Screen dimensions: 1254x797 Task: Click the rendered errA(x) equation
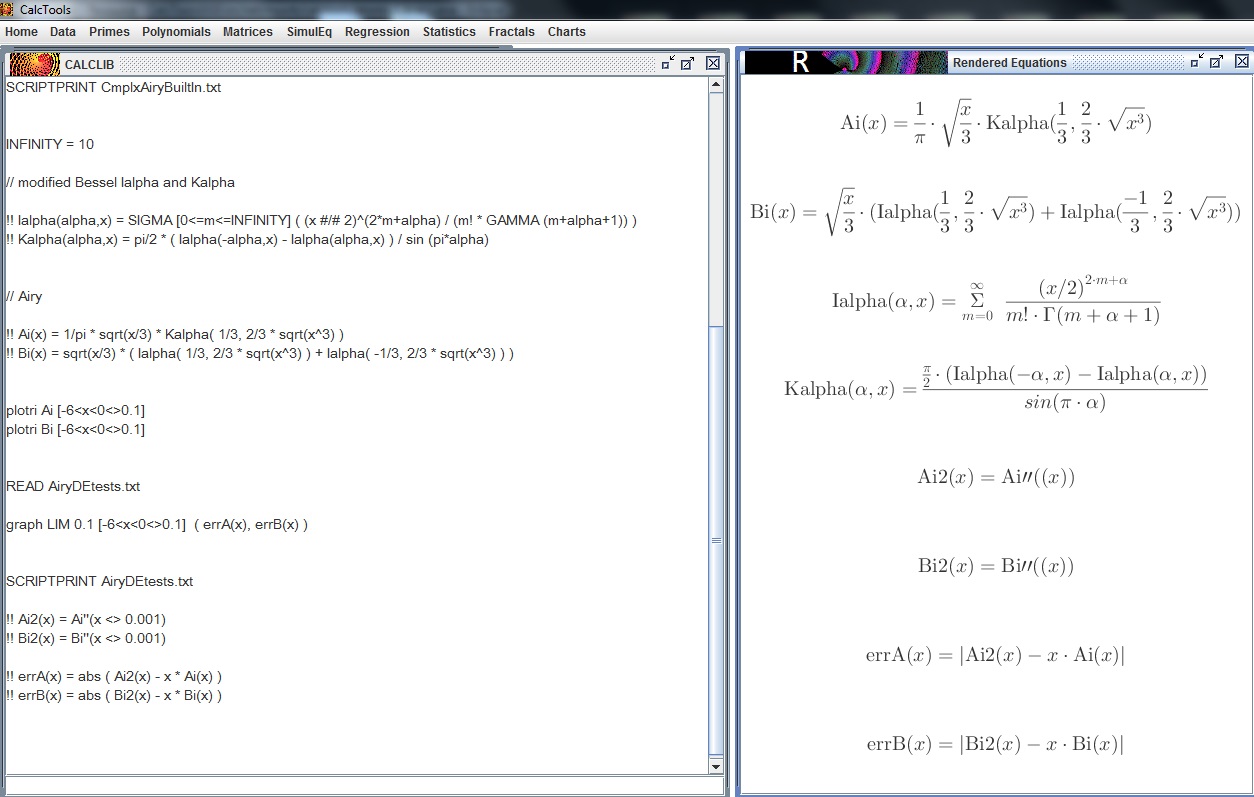point(996,655)
